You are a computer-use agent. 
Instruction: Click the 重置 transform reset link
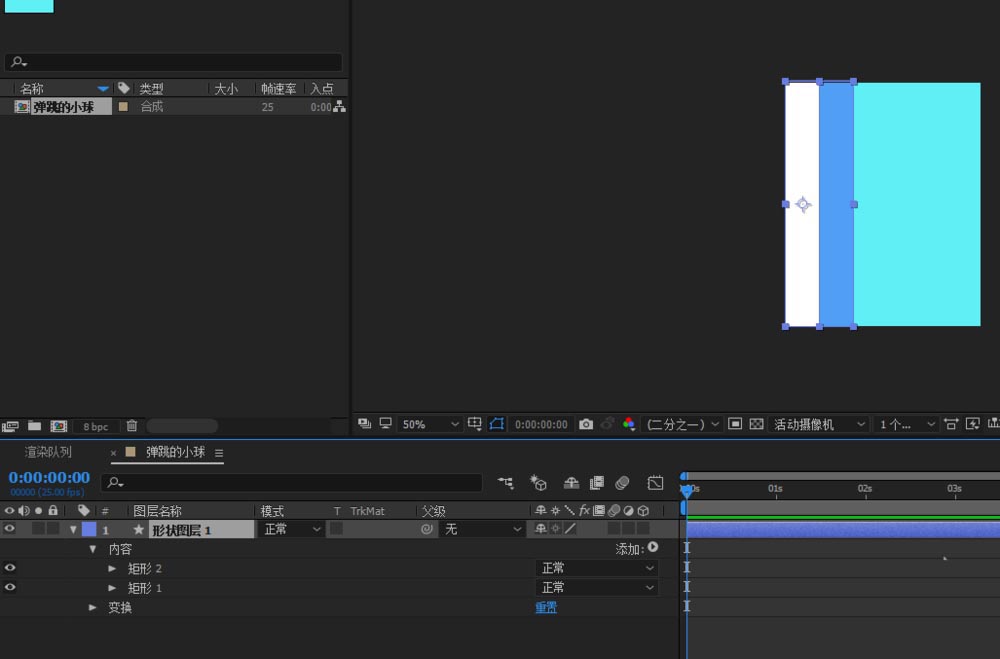[546, 607]
